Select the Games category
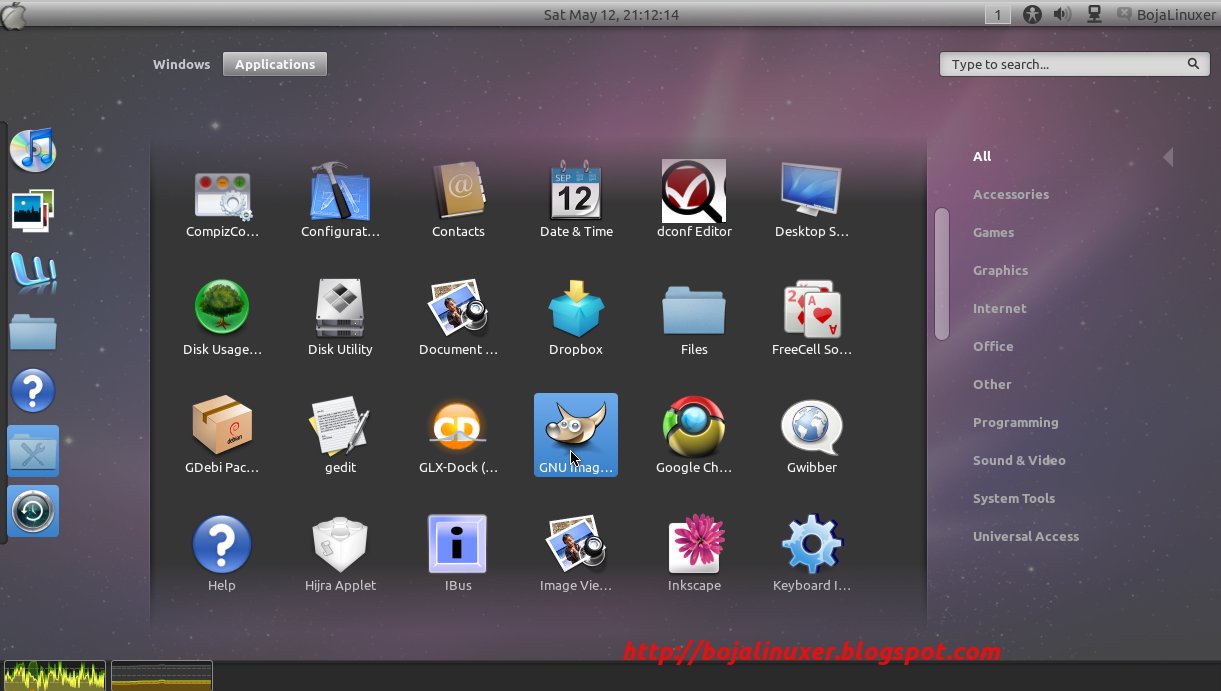 click(993, 232)
